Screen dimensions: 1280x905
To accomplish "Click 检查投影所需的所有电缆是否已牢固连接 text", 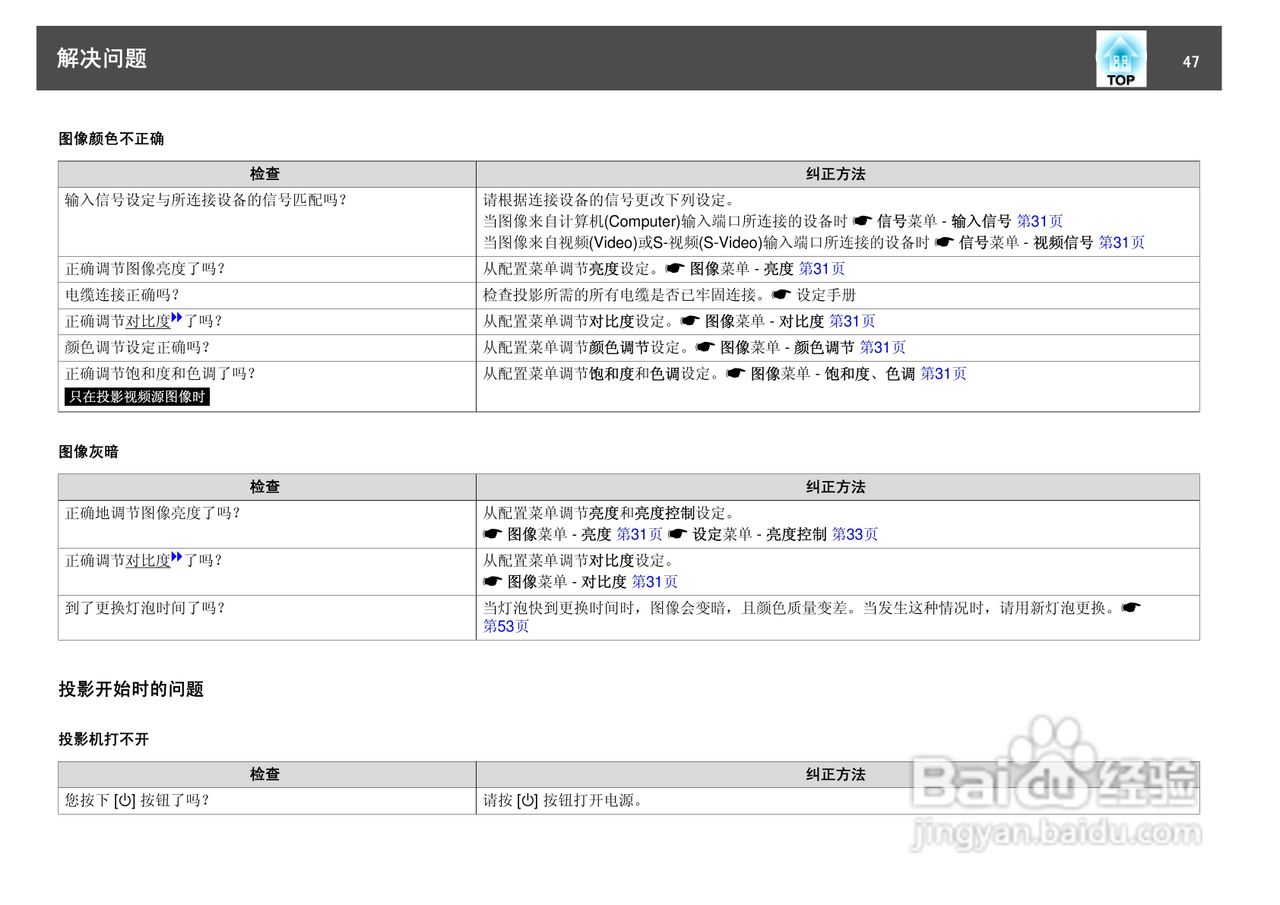I will [x=625, y=295].
